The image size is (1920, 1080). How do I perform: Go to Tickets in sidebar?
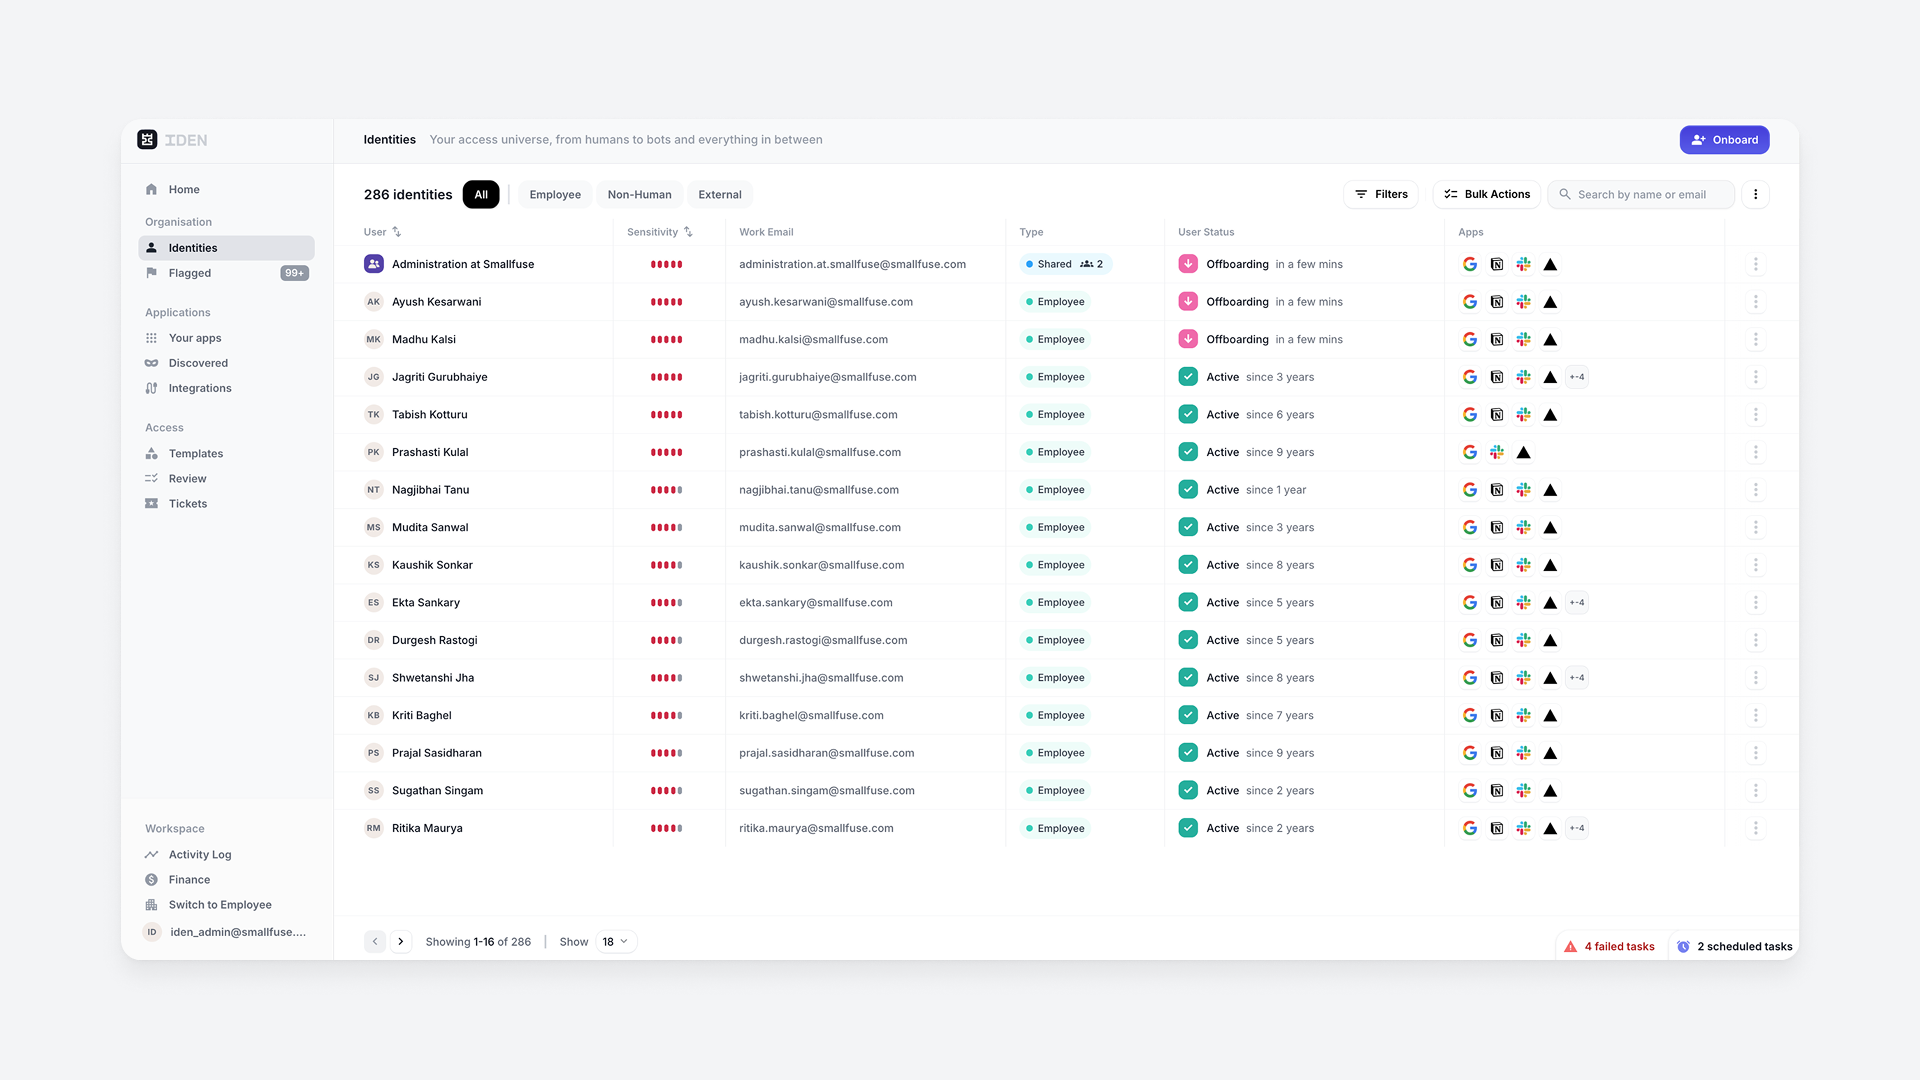pos(187,504)
